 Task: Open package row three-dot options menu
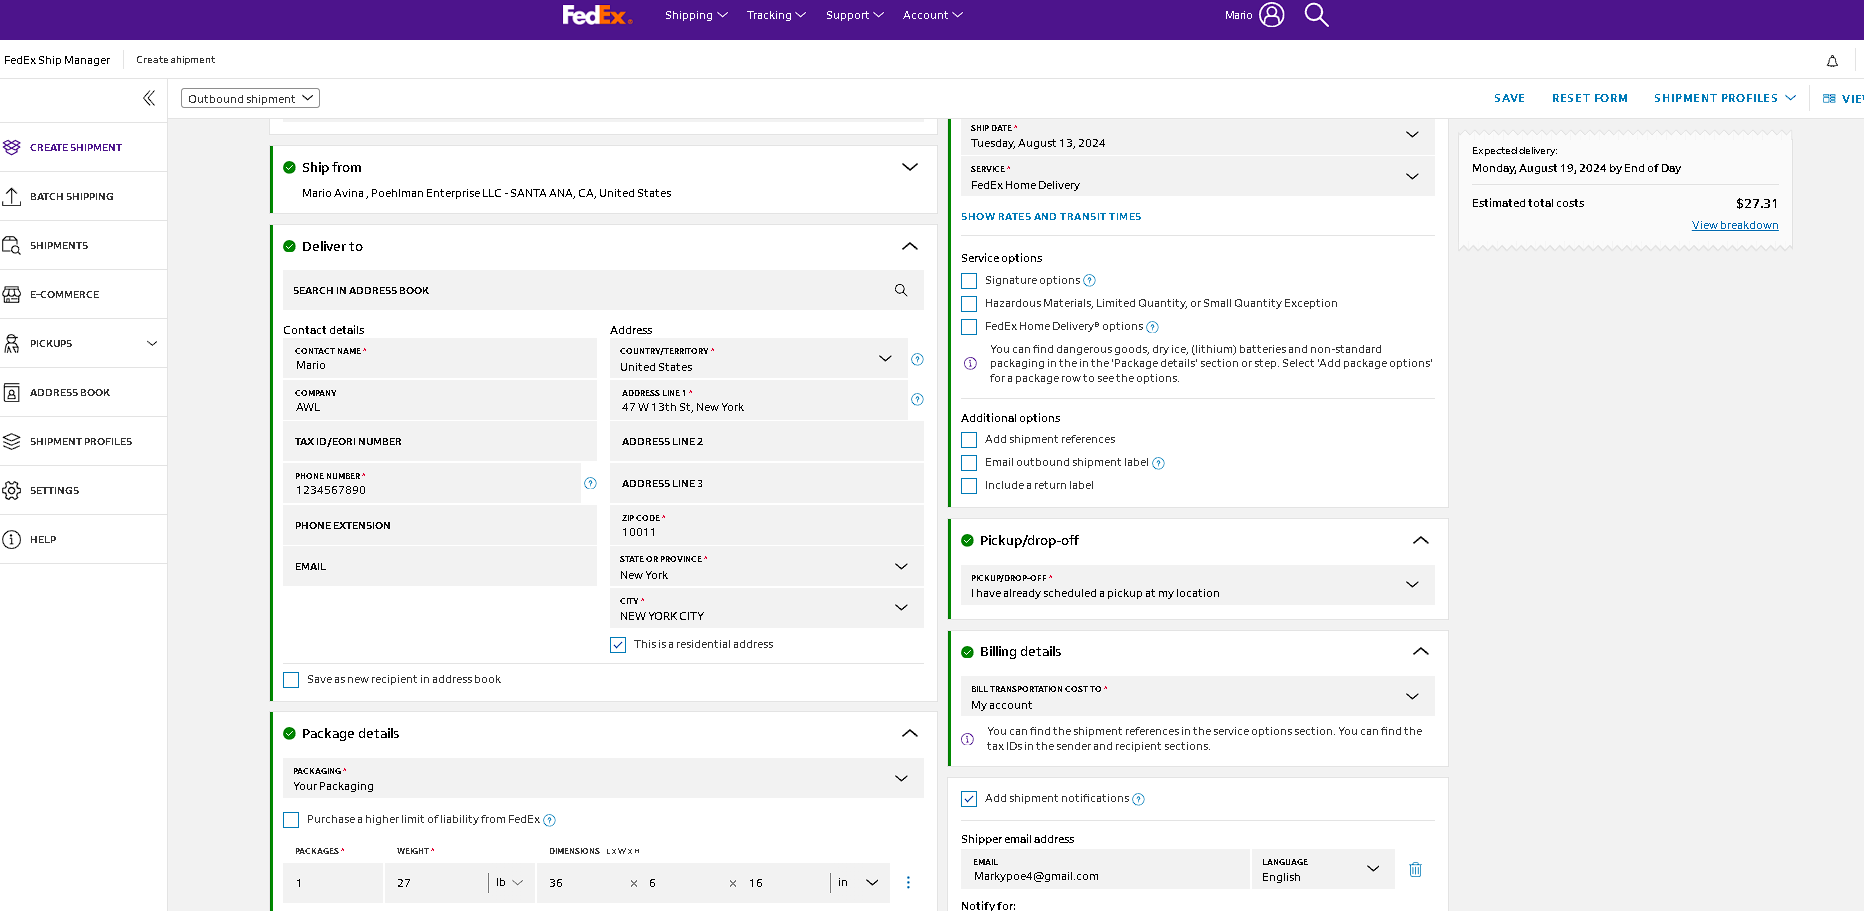pos(908,883)
